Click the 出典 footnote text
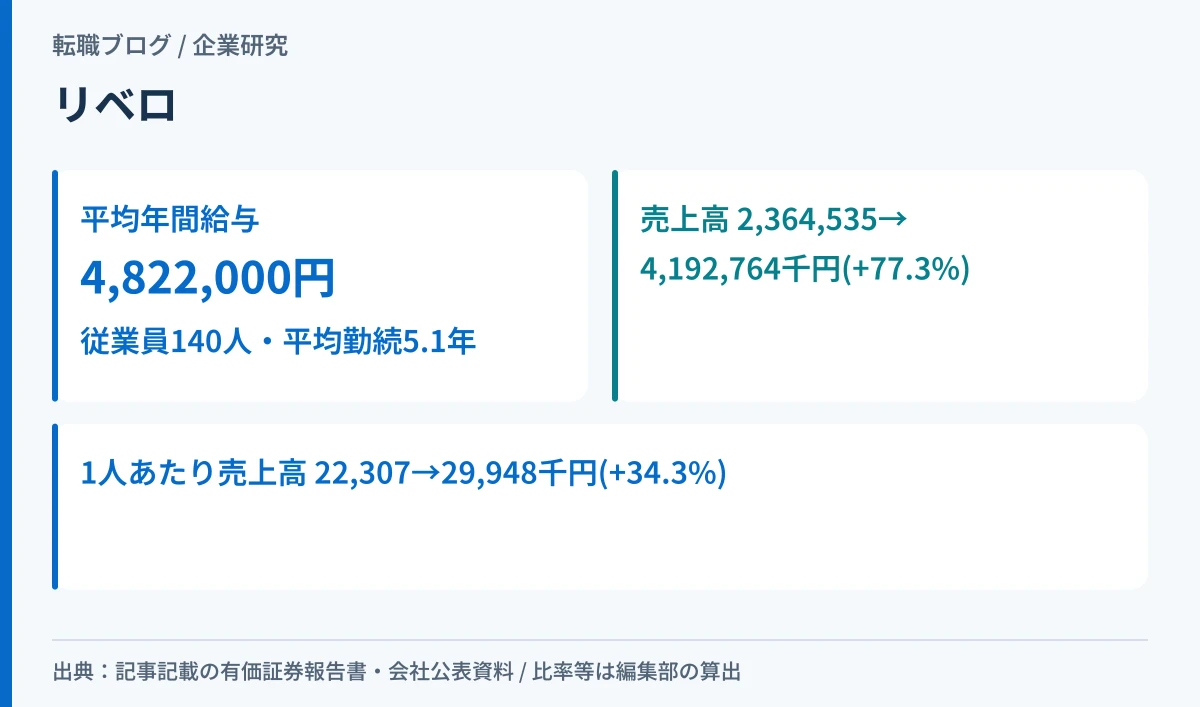 (x=397, y=672)
